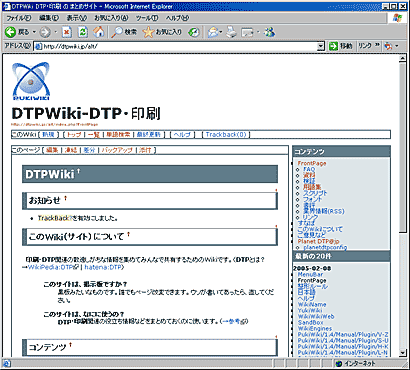Open the Forward button history dropdown arrow
This screenshot has height=370, width=410.
pyautogui.click(x=56, y=32)
